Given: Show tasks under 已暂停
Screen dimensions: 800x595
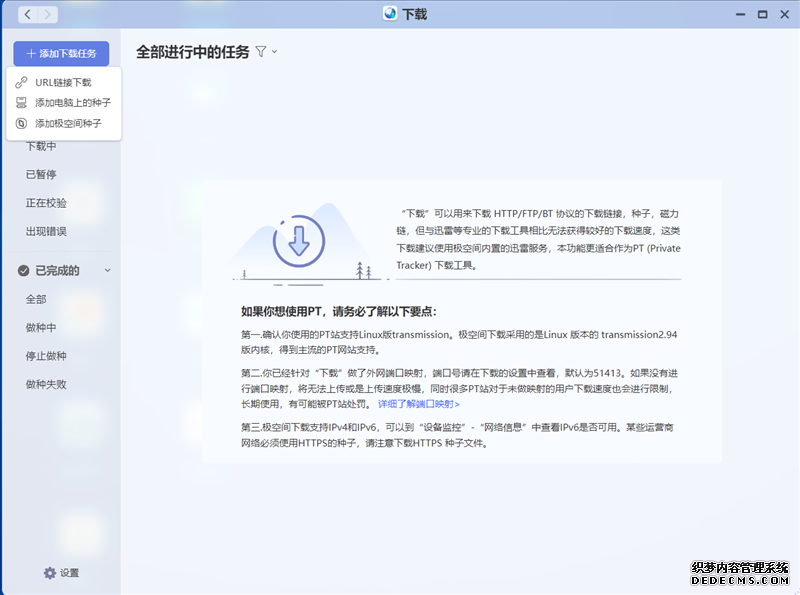Looking at the screenshot, I should (41, 174).
